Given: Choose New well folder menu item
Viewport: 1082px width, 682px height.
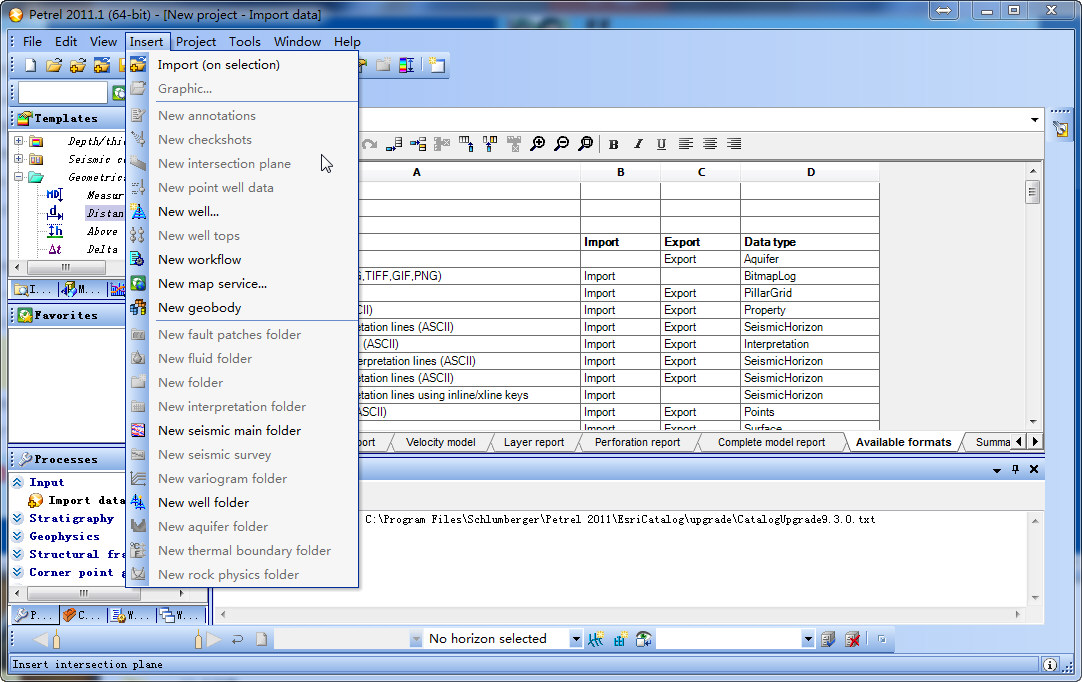Looking at the screenshot, I should click(x=242, y=503).
